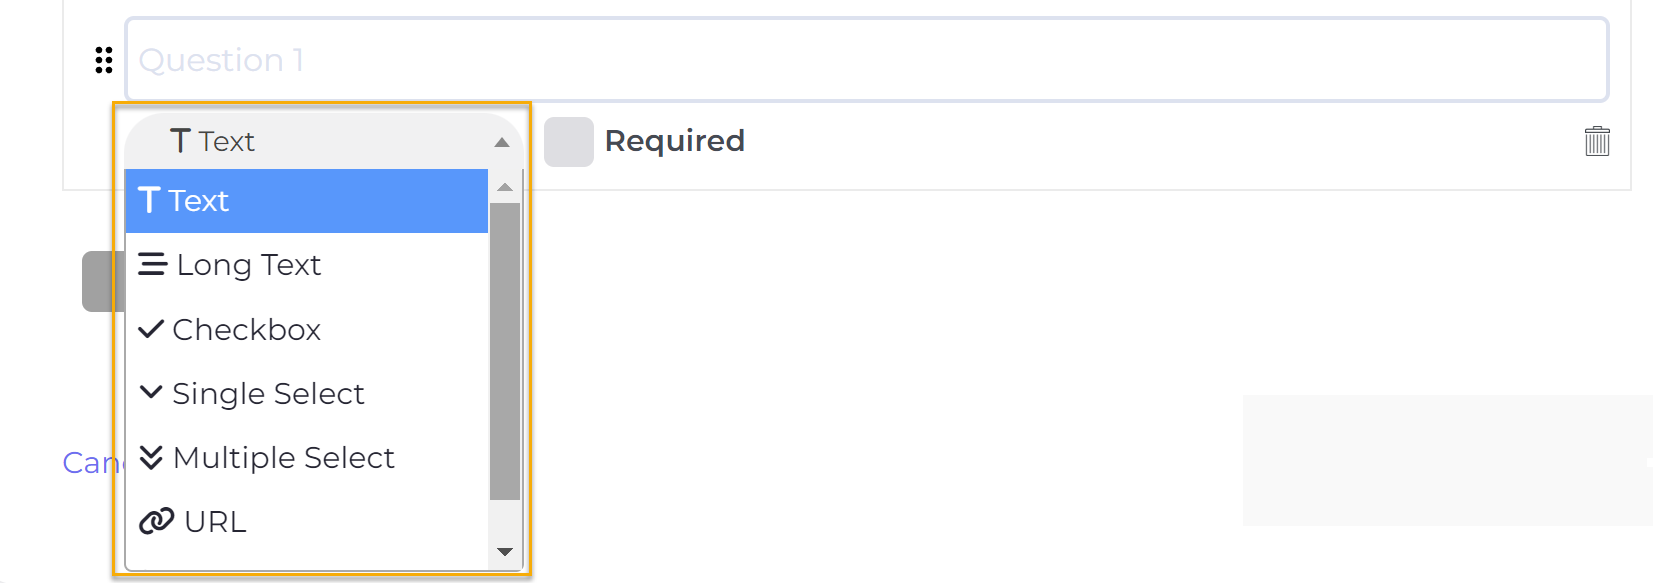This screenshot has width=1672, height=583.
Task: Click the drag handle dots icon
Action: 104,61
